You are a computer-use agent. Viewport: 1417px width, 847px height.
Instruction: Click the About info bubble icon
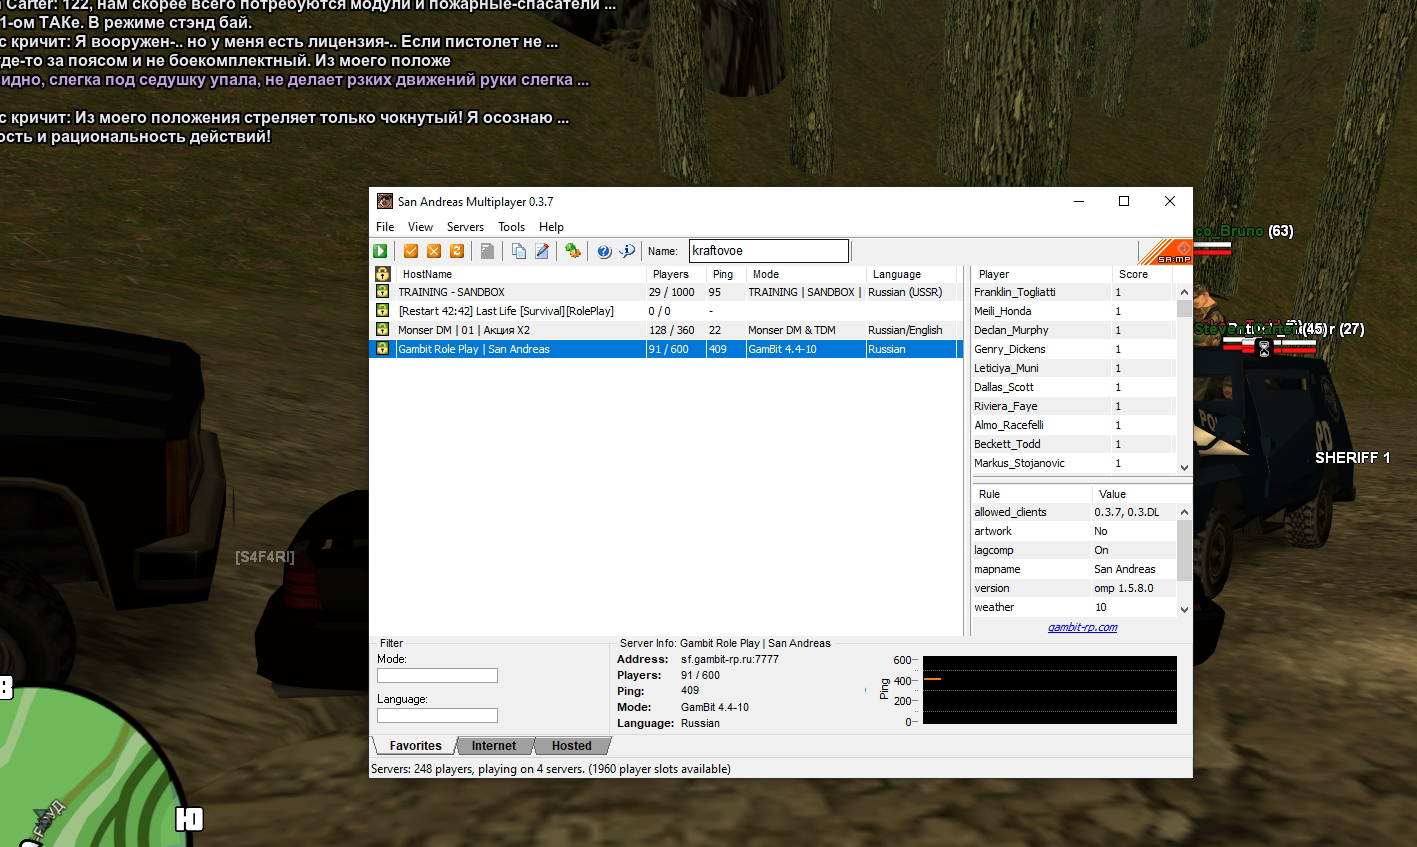[627, 251]
